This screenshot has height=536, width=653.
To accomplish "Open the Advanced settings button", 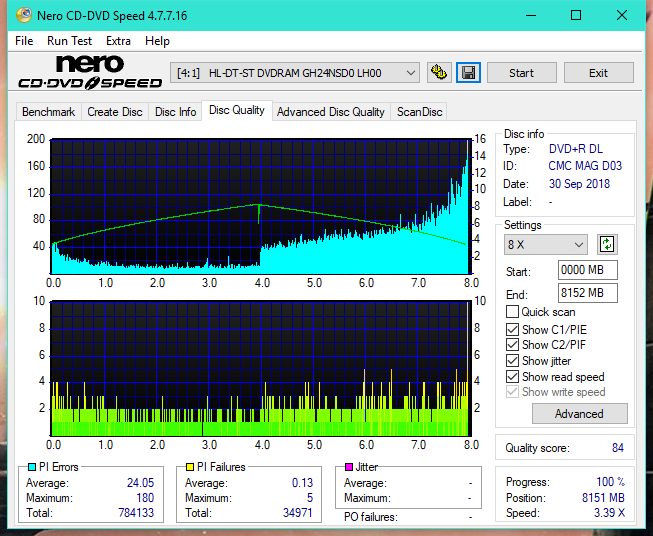I will point(579,414).
